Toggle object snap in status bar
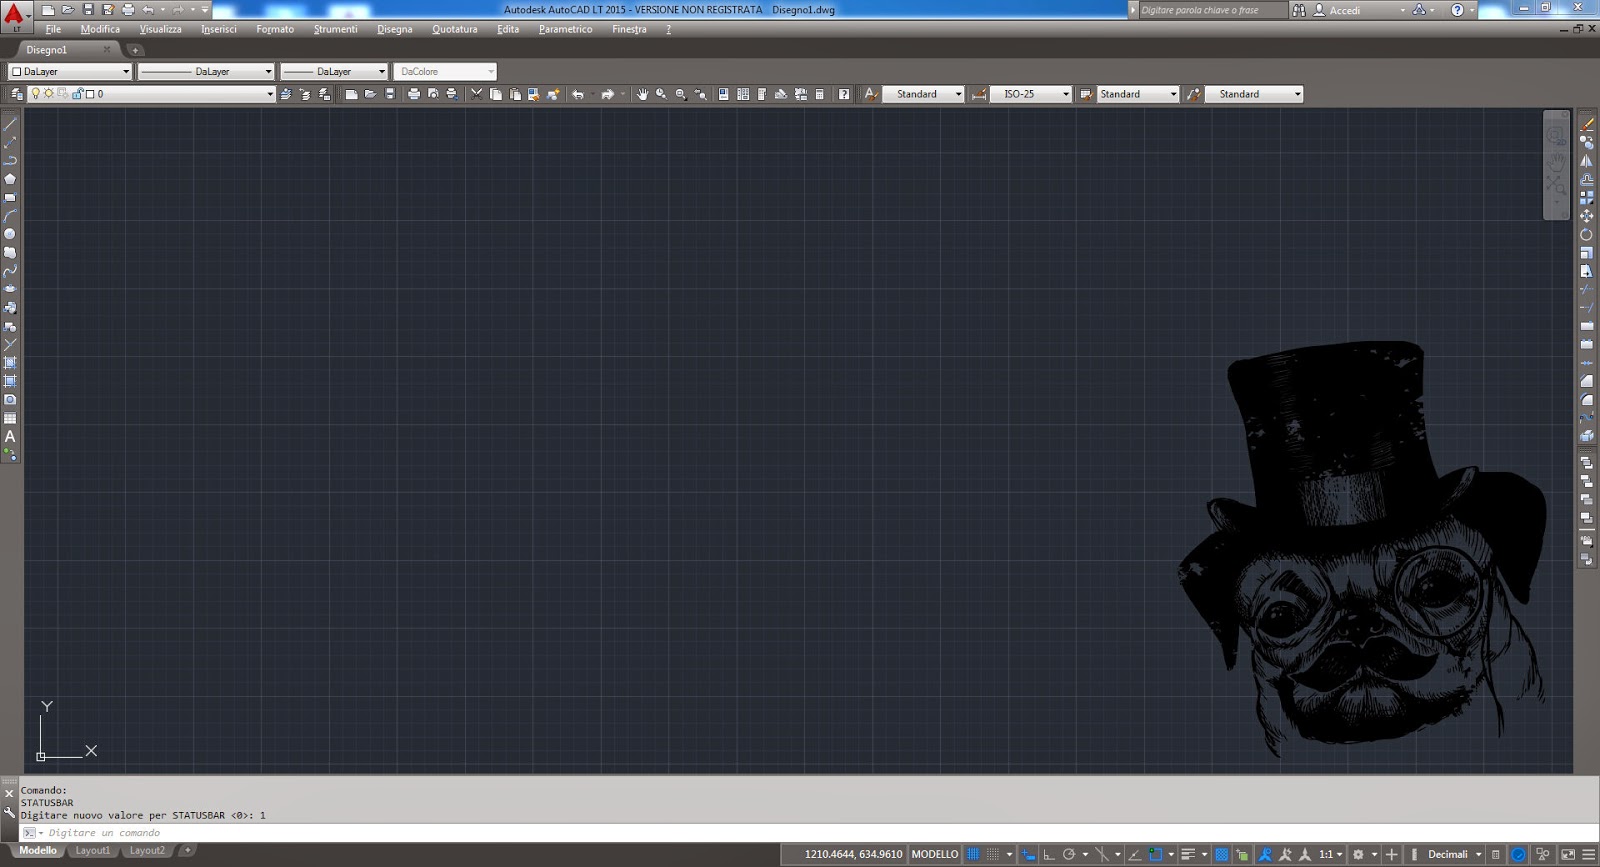This screenshot has width=1600, height=867. tap(1156, 854)
